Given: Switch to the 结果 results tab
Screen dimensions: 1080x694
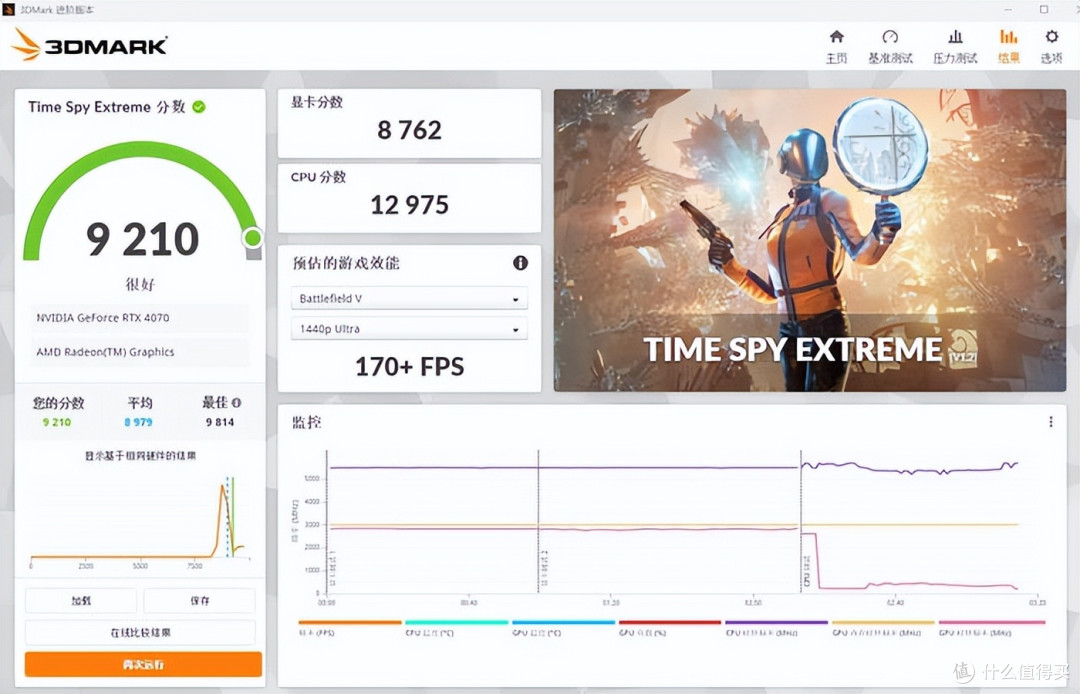Looking at the screenshot, I should [x=1008, y=46].
